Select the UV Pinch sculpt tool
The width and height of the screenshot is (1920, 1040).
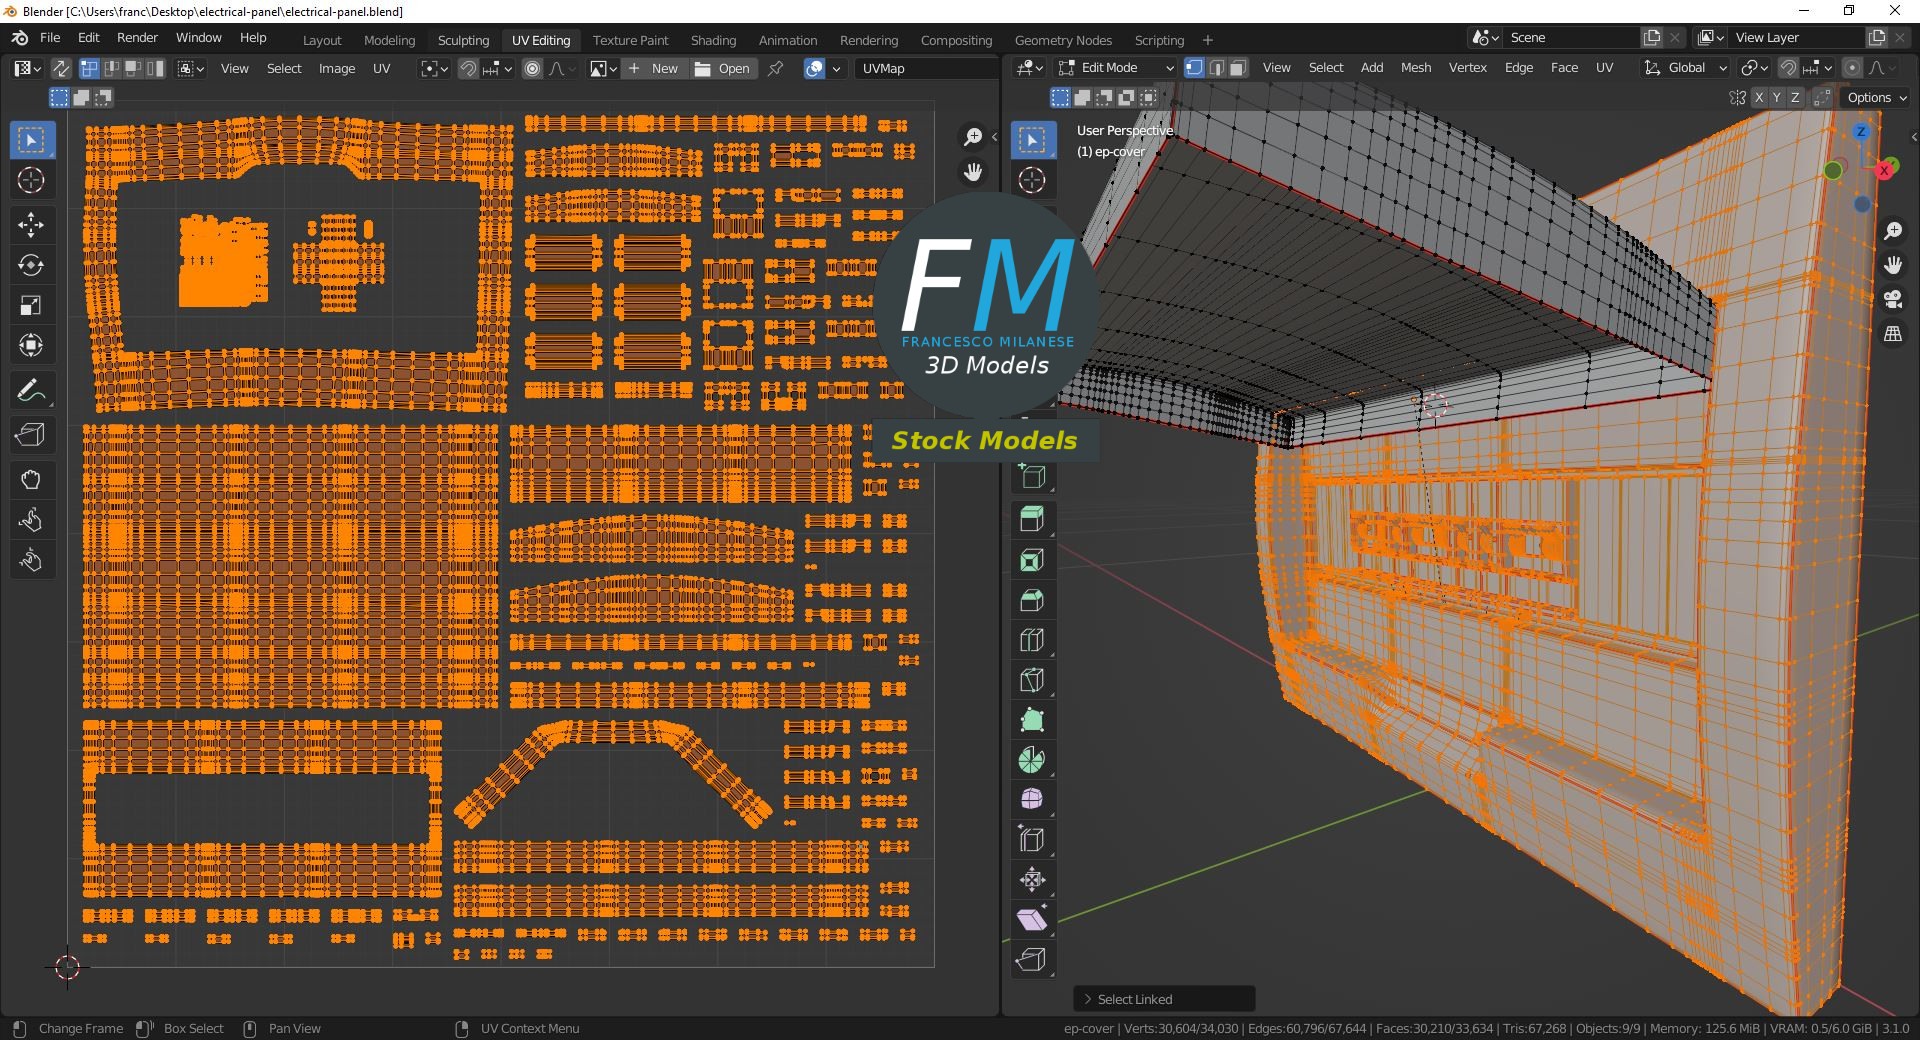point(31,560)
